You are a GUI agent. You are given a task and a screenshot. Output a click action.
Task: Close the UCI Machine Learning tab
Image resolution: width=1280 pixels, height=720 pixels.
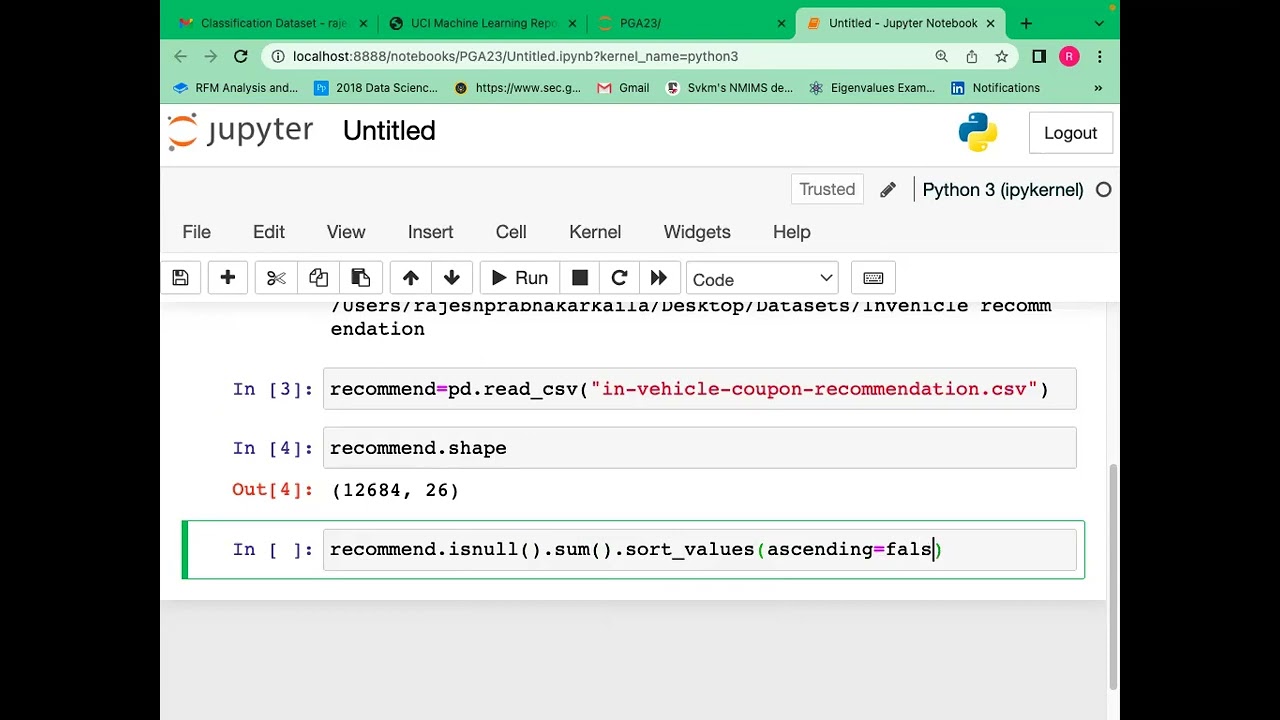click(572, 23)
